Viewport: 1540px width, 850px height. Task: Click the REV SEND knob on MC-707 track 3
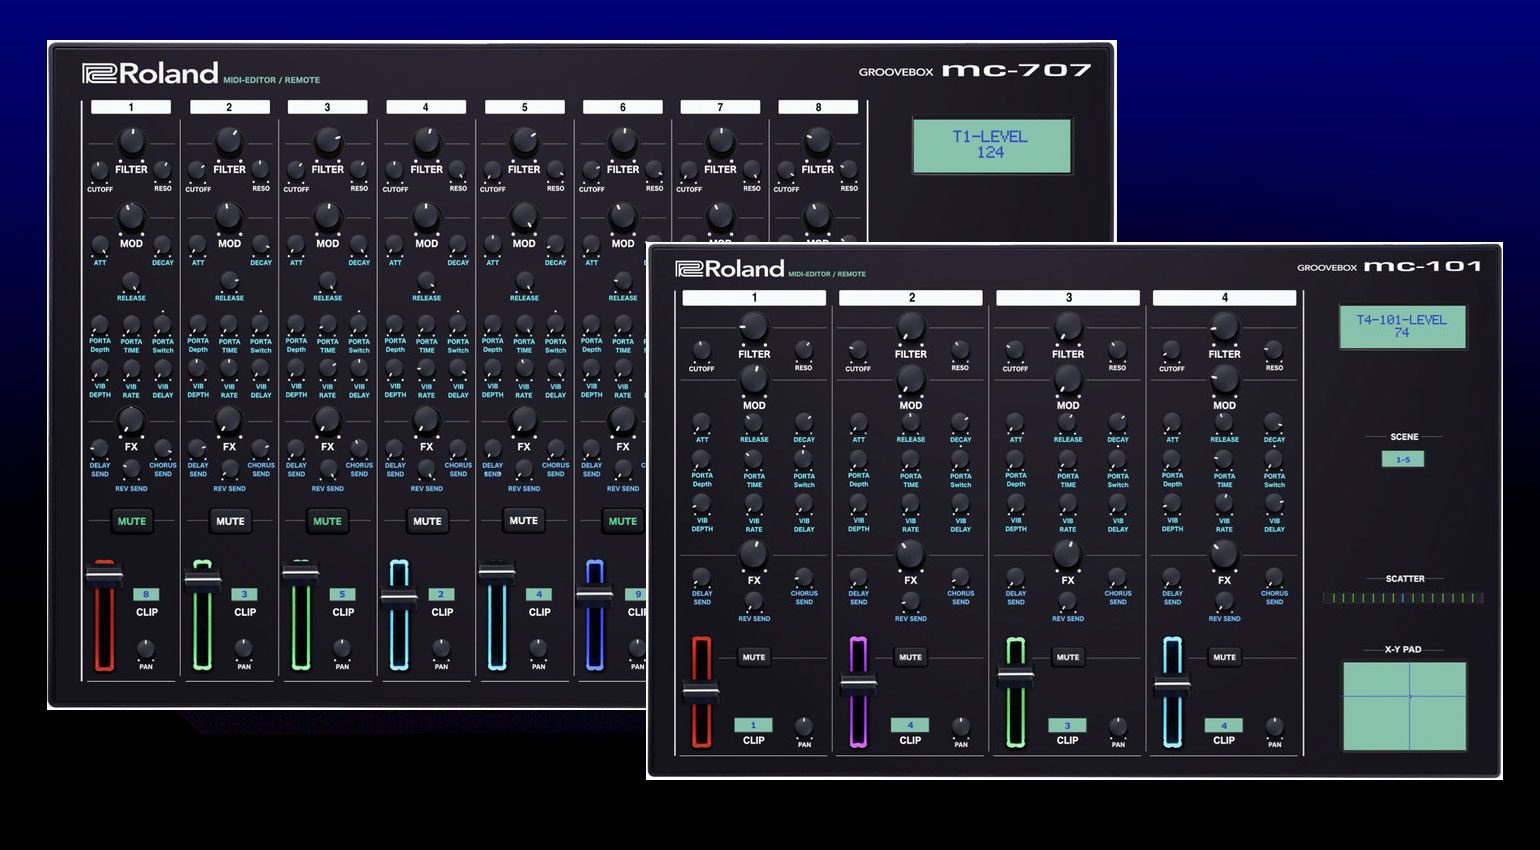click(x=327, y=470)
